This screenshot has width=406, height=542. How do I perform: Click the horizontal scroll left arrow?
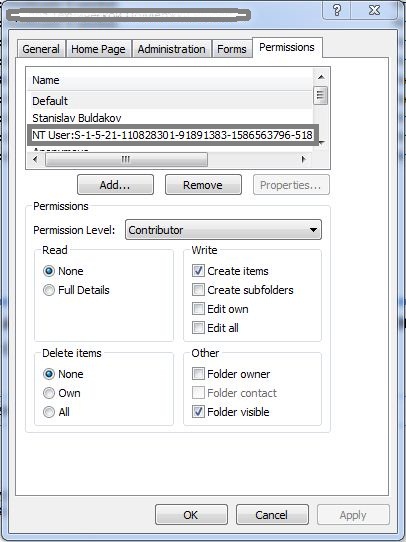pos(35,159)
